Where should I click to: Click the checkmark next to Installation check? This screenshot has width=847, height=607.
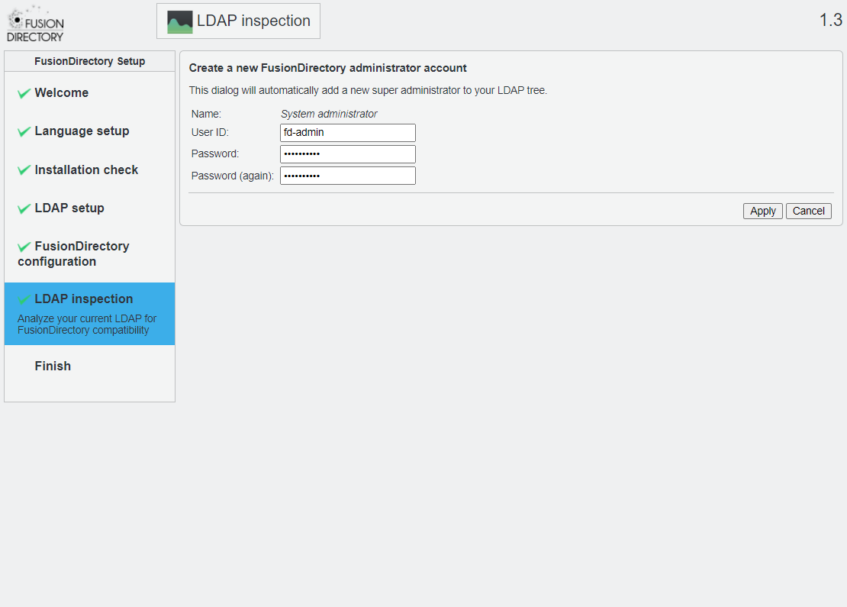(x=24, y=170)
